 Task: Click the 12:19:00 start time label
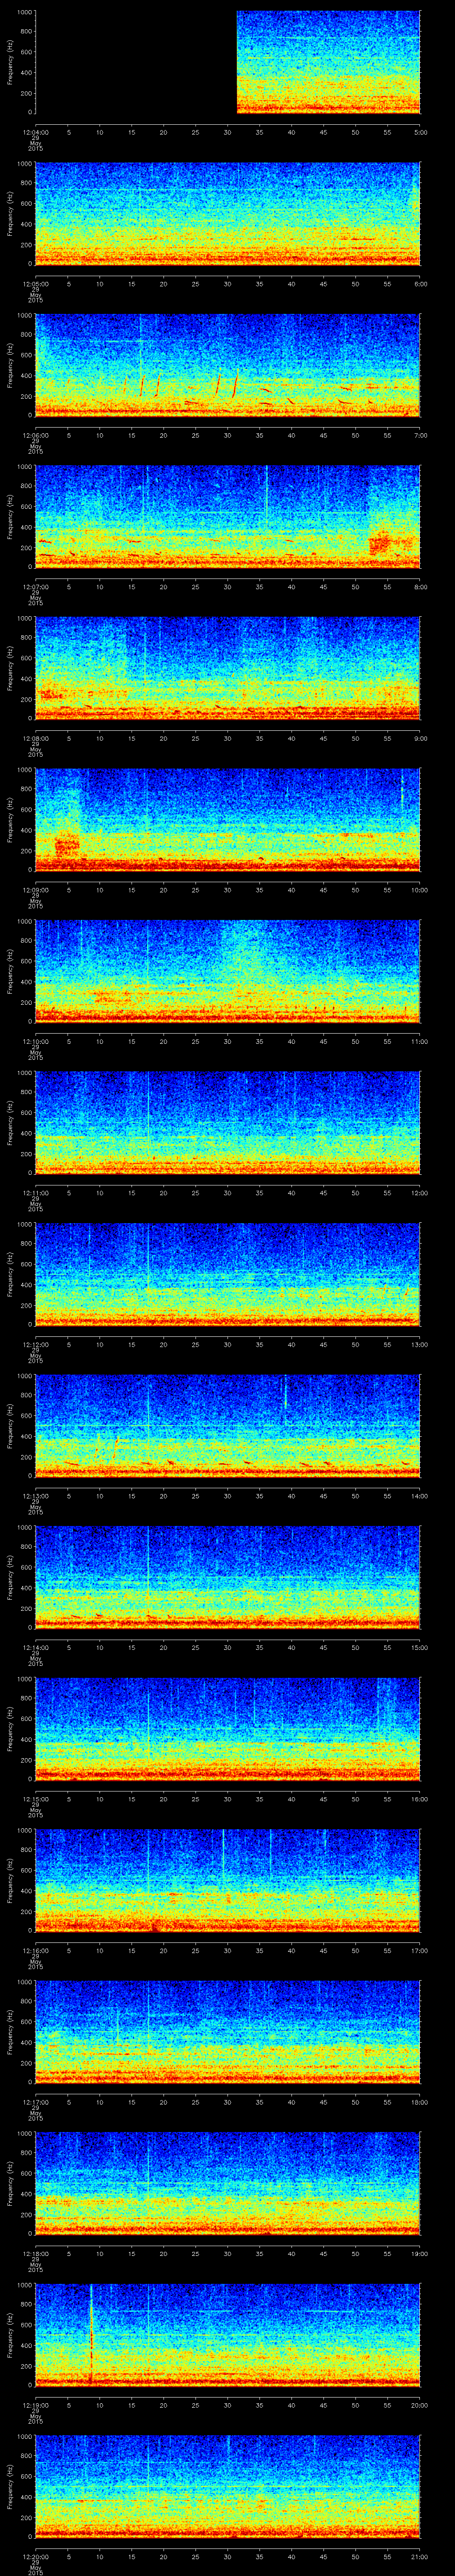35,2405
